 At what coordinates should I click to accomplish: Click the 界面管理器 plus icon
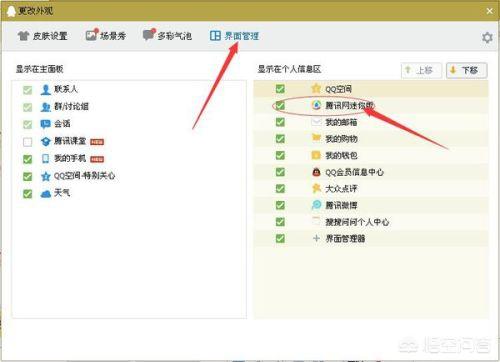[316, 238]
